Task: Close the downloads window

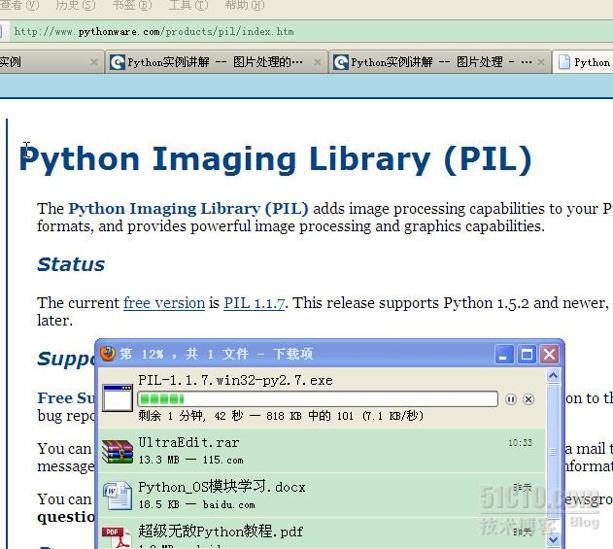Action: [549, 354]
